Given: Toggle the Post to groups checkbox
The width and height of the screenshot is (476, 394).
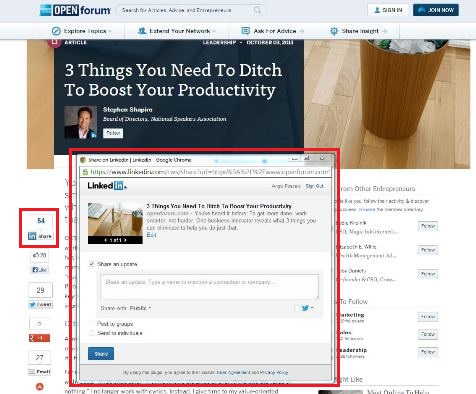Looking at the screenshot, I should pyautogui.click(x=91, y=324).
